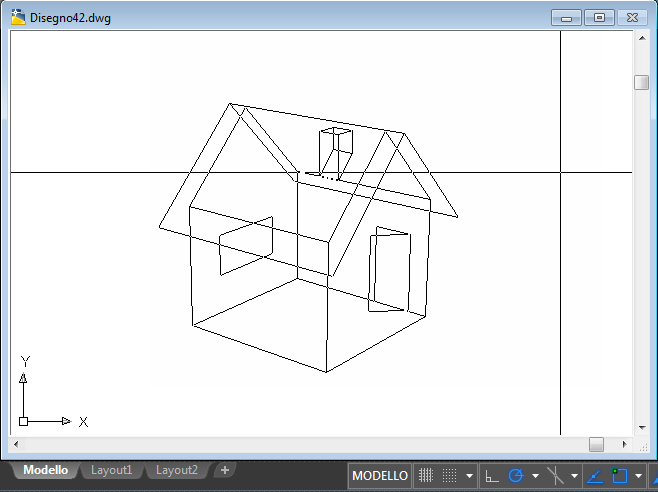The width and height of the screenshot is (658, 492).
Task: Open object snap options dropdown
Action: [x=639, y=476]
